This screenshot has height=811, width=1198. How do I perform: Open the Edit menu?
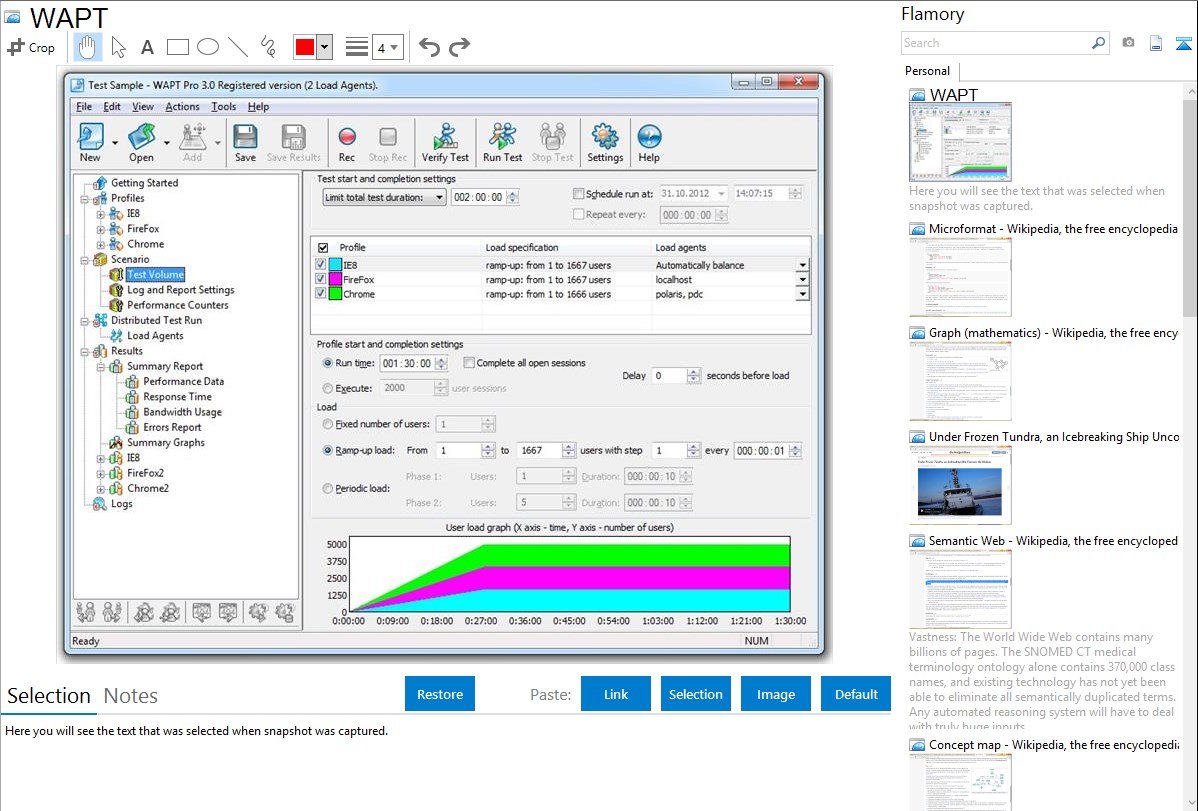click(112, 107)
